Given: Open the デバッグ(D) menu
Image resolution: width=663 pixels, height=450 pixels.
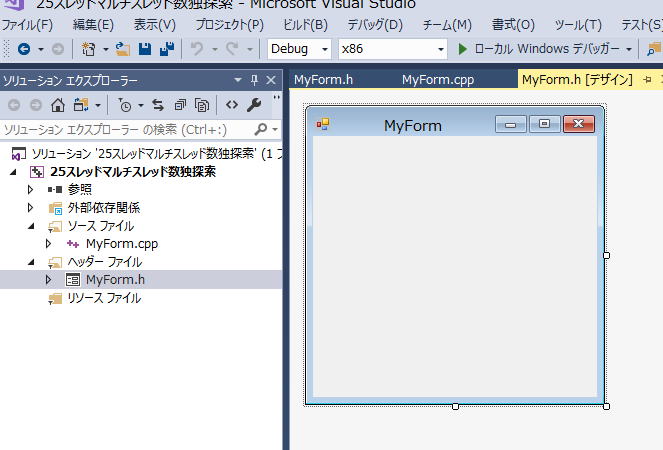Looking at the screenshot, I should [375, 25].
